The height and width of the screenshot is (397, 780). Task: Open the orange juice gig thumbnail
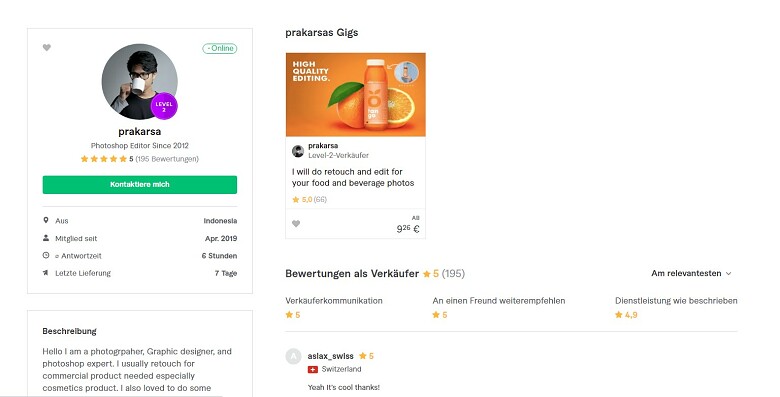356,95
